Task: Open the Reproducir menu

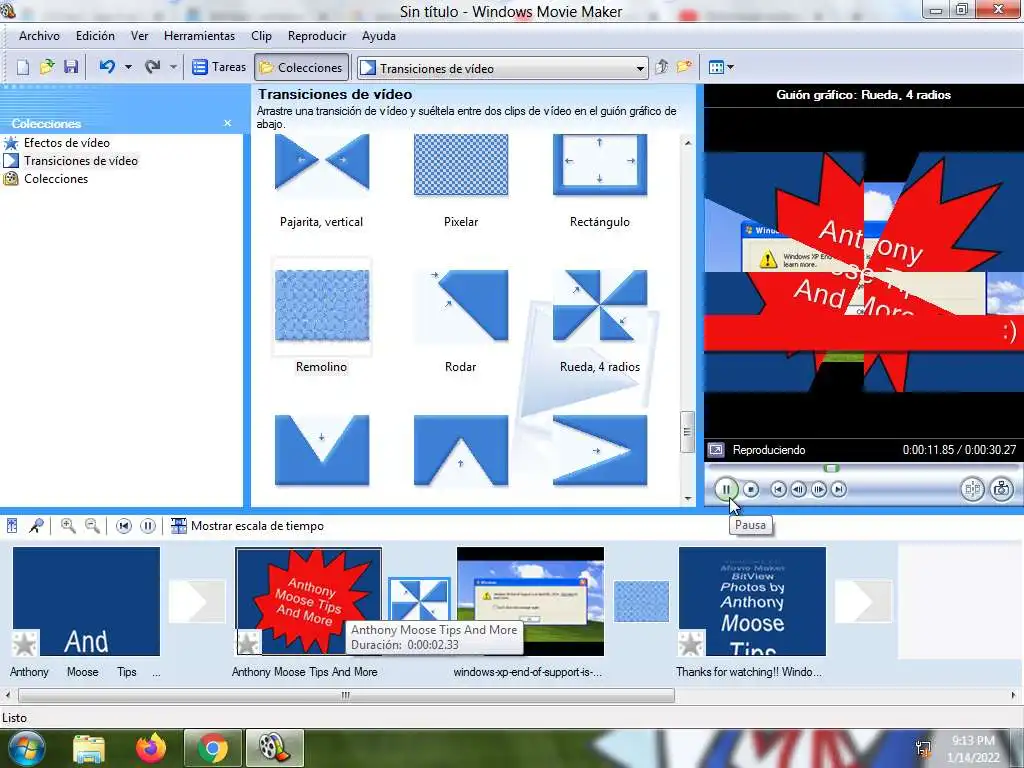Action: (317, 36)
